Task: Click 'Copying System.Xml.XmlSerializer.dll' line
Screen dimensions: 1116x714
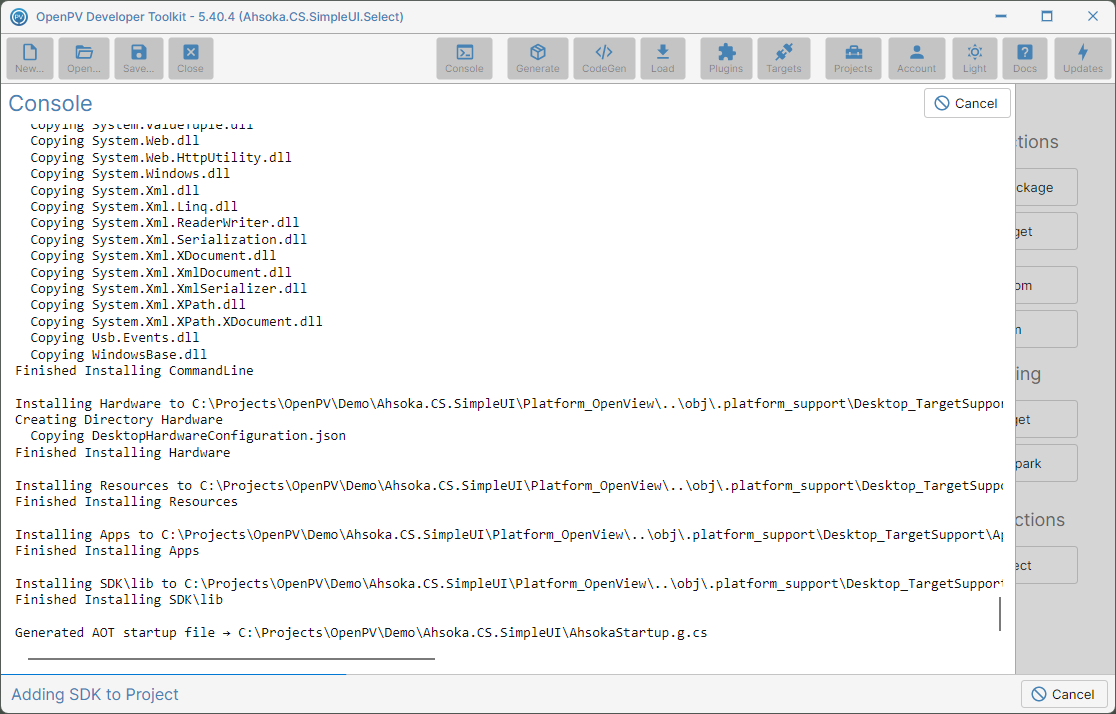Action: pos(169,288)
